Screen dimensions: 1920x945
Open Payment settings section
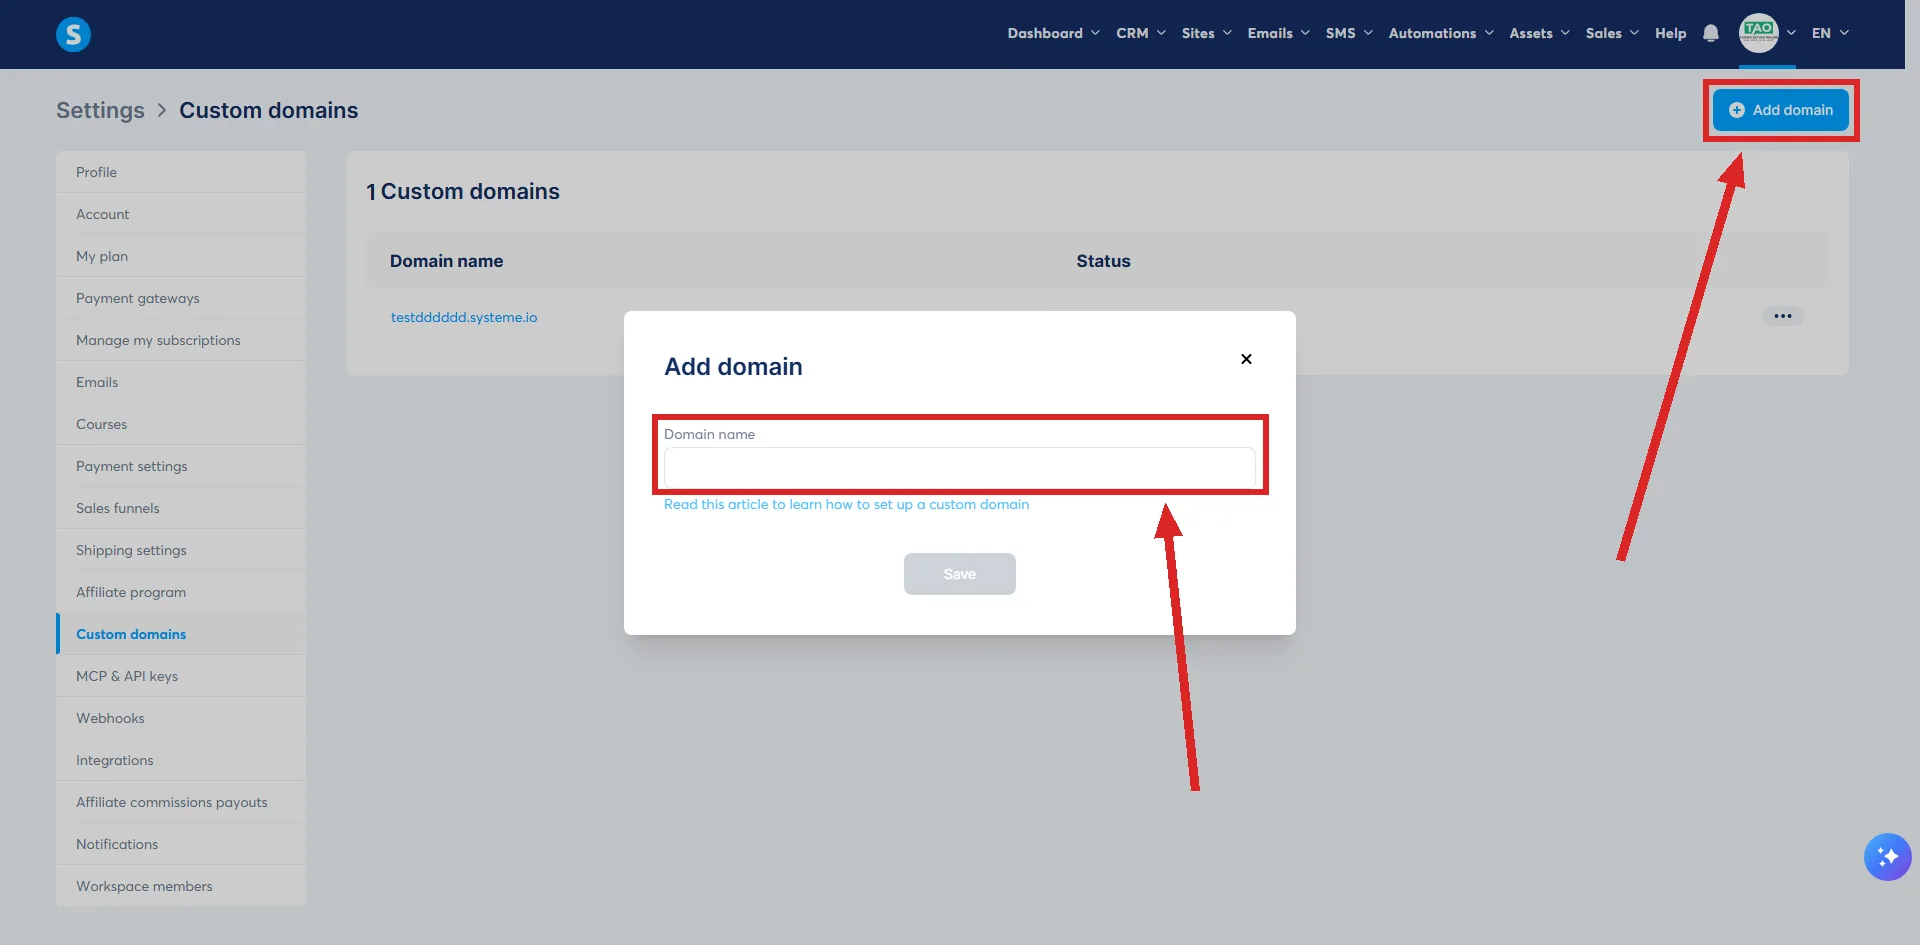pos(181,466)
